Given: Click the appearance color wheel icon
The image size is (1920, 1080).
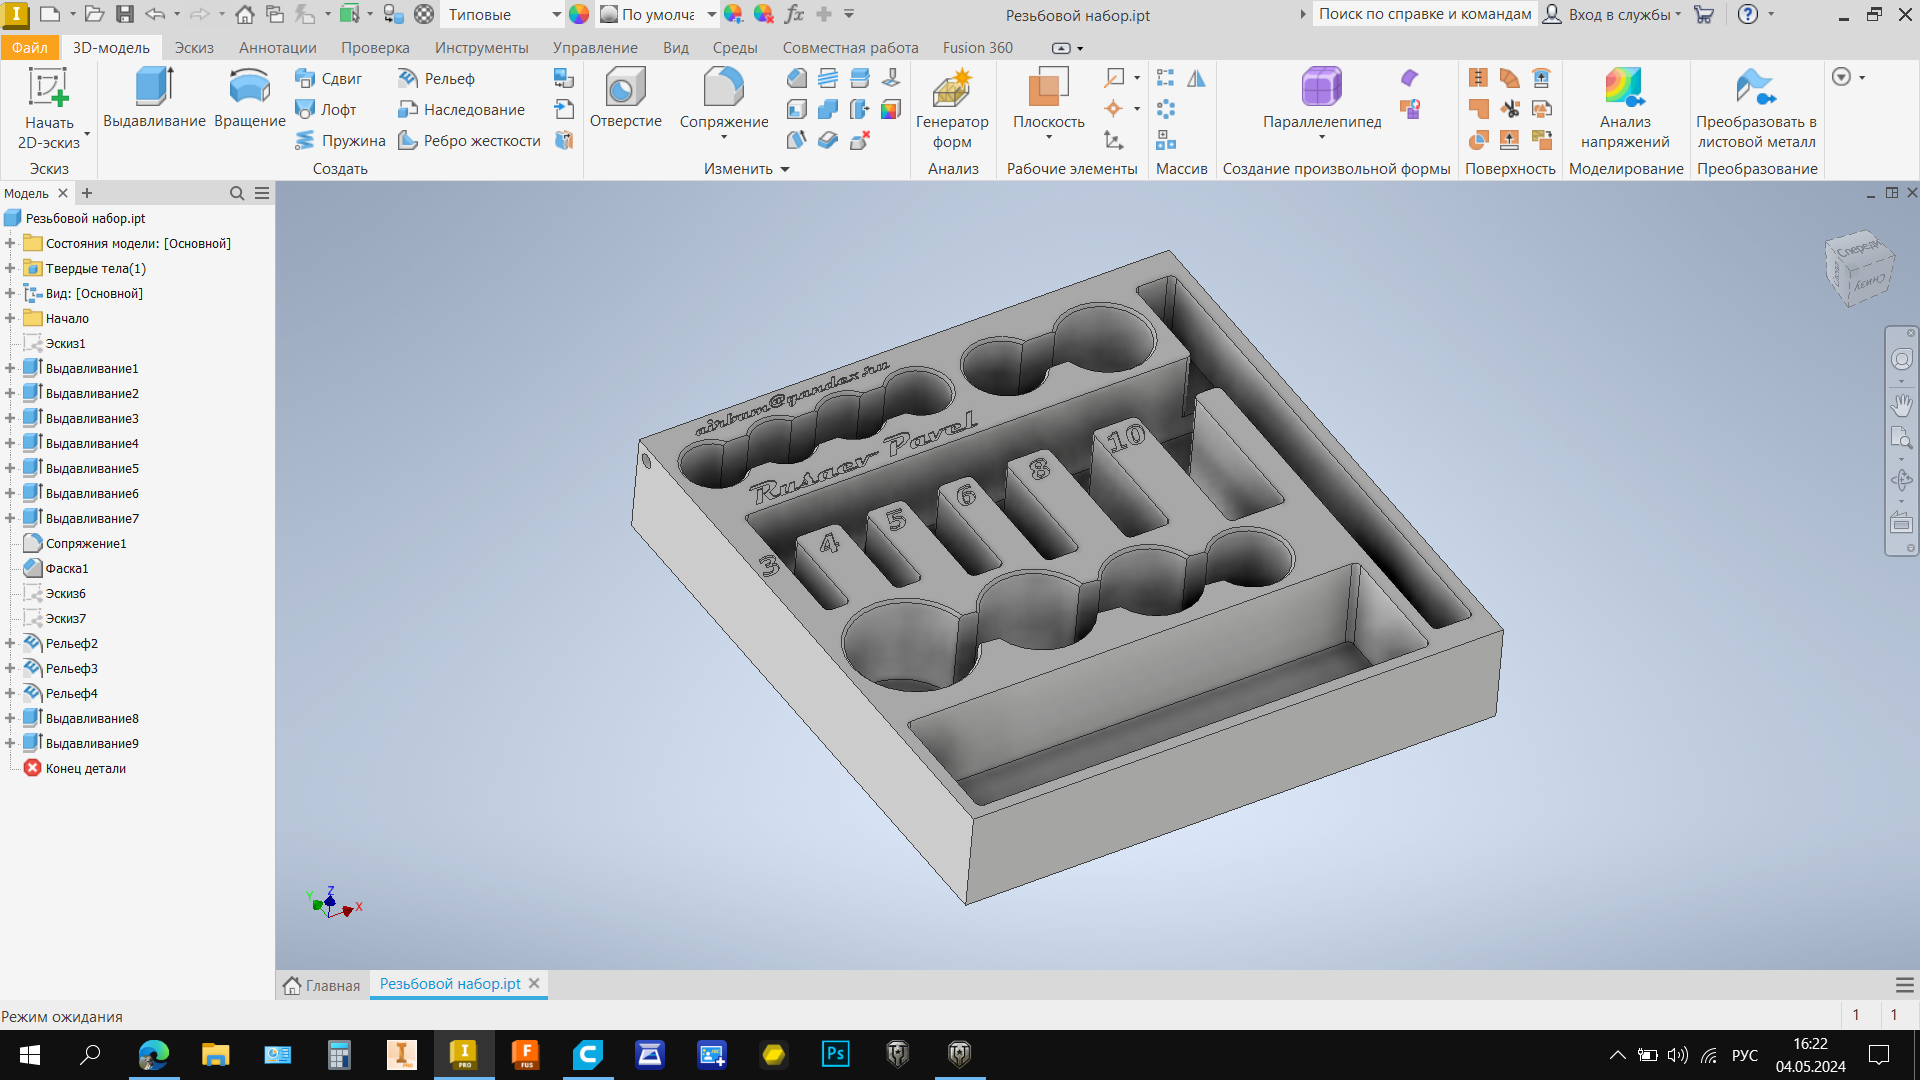Looking at the screenshot, I should point(579,14).
